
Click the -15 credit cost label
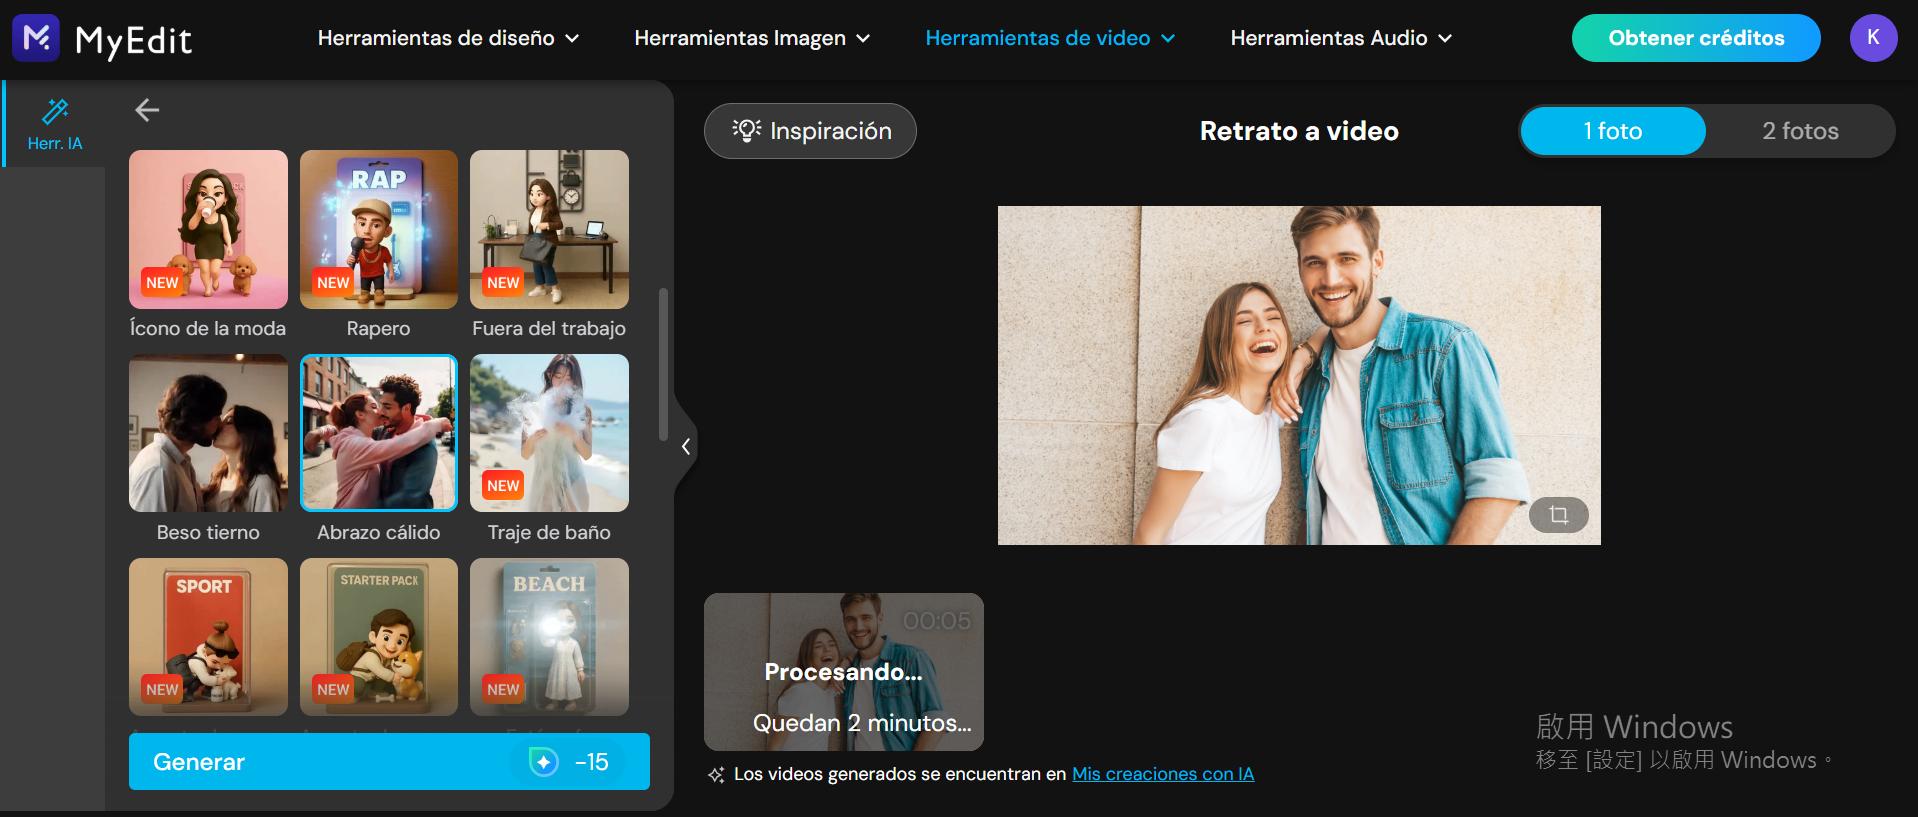click(x=592, y=762)
